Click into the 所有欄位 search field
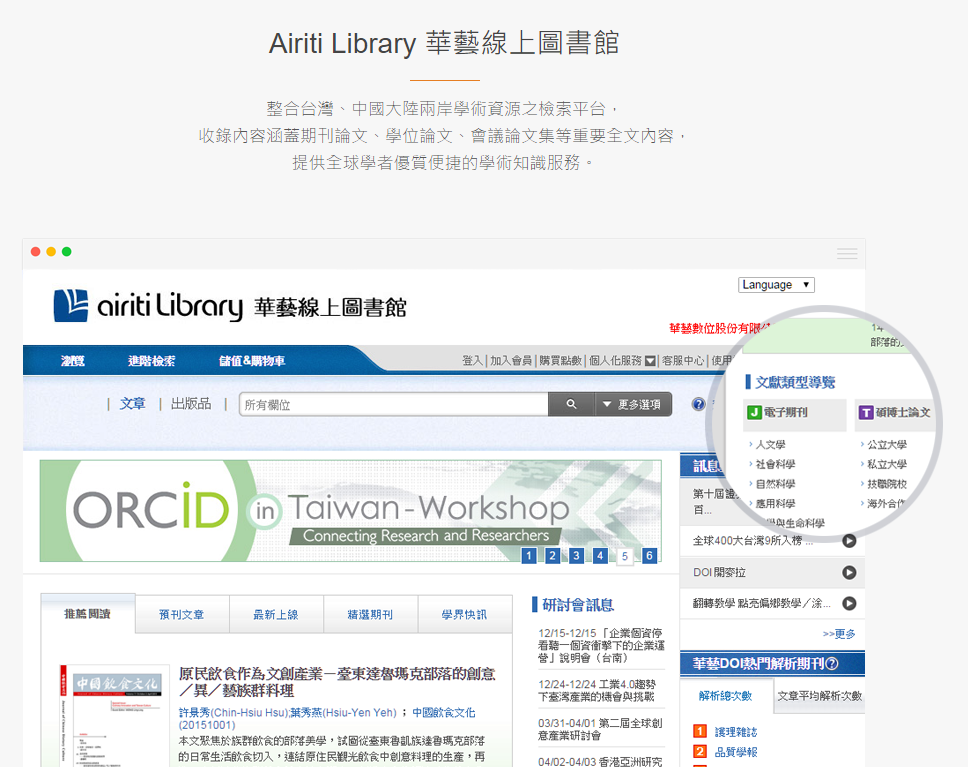The image size is (968, 767). tap(394, 404)
